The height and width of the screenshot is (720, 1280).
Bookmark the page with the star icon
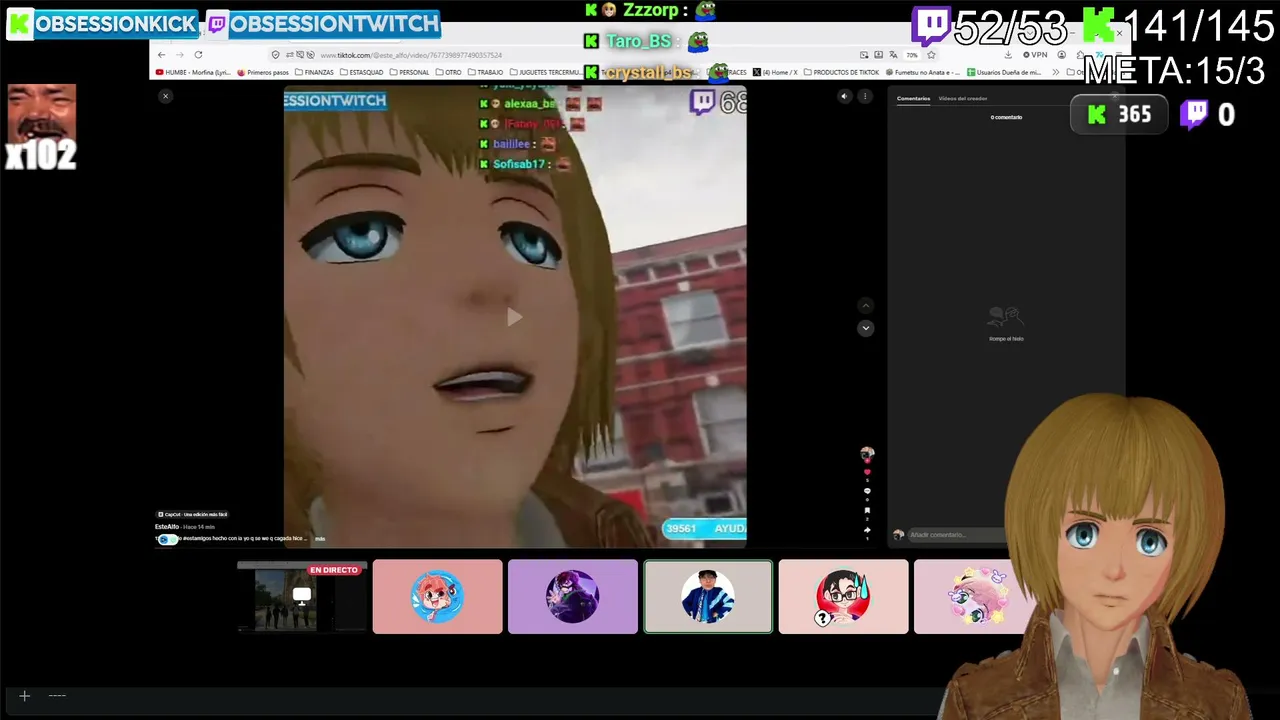[931, 55]
